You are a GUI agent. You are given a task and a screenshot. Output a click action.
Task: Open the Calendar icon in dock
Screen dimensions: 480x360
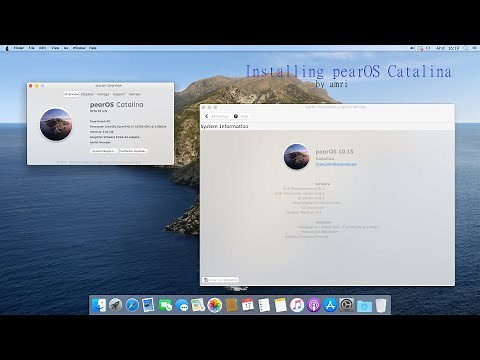[248, 305]
